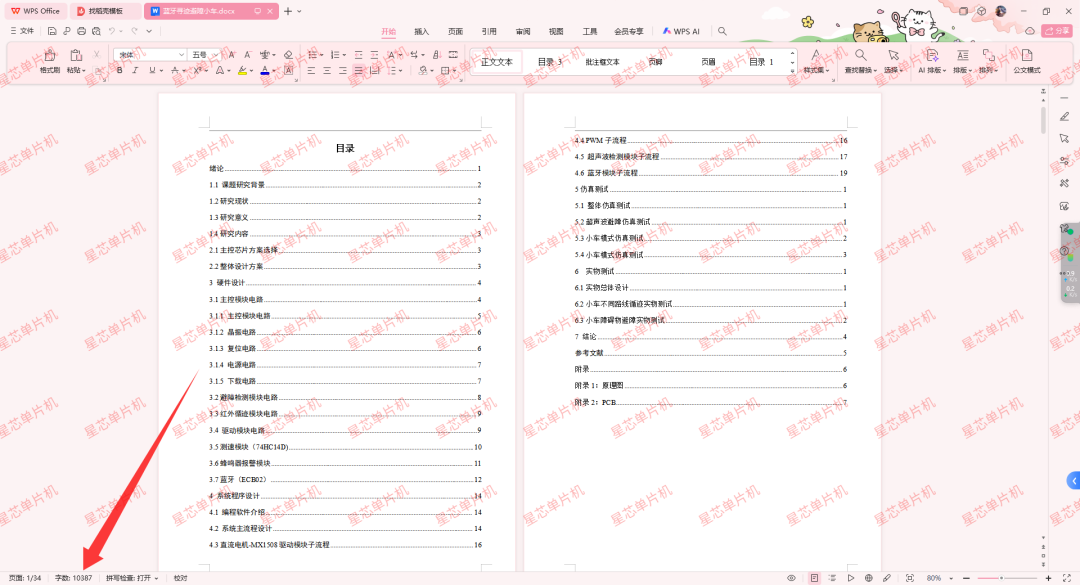Open the spell check (拼写检查) dropdown
This screenshot has height=585, width=1080.
132,578
